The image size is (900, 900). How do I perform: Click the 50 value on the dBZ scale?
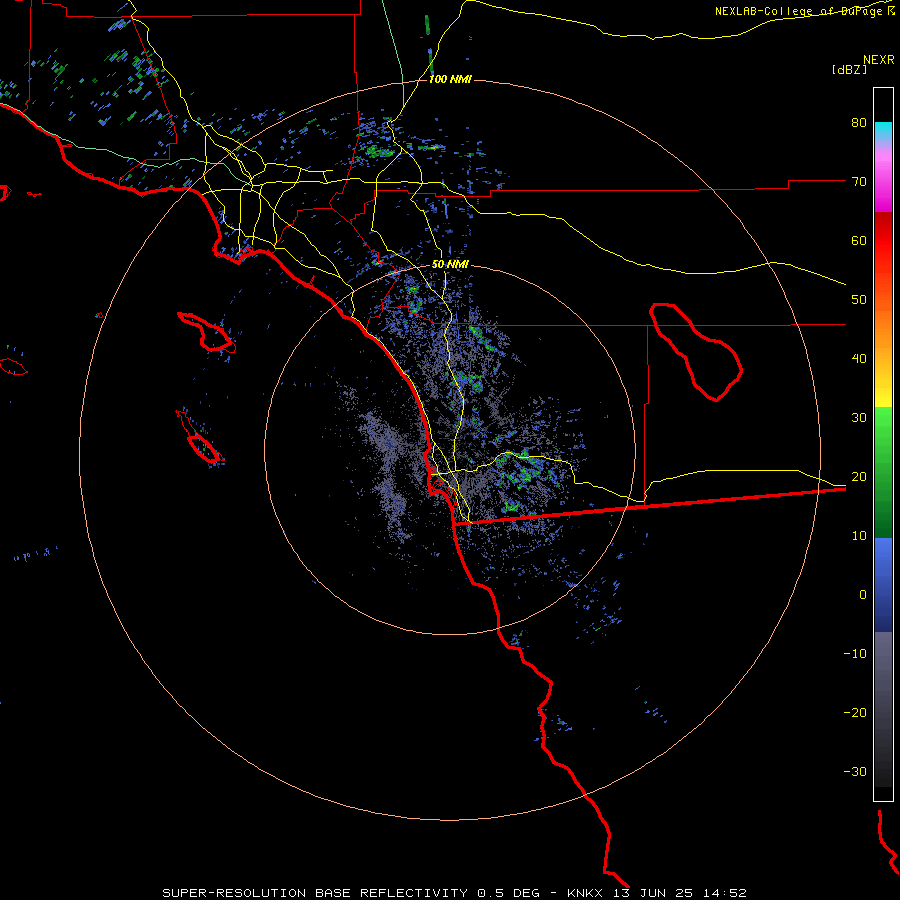point(859,300)
